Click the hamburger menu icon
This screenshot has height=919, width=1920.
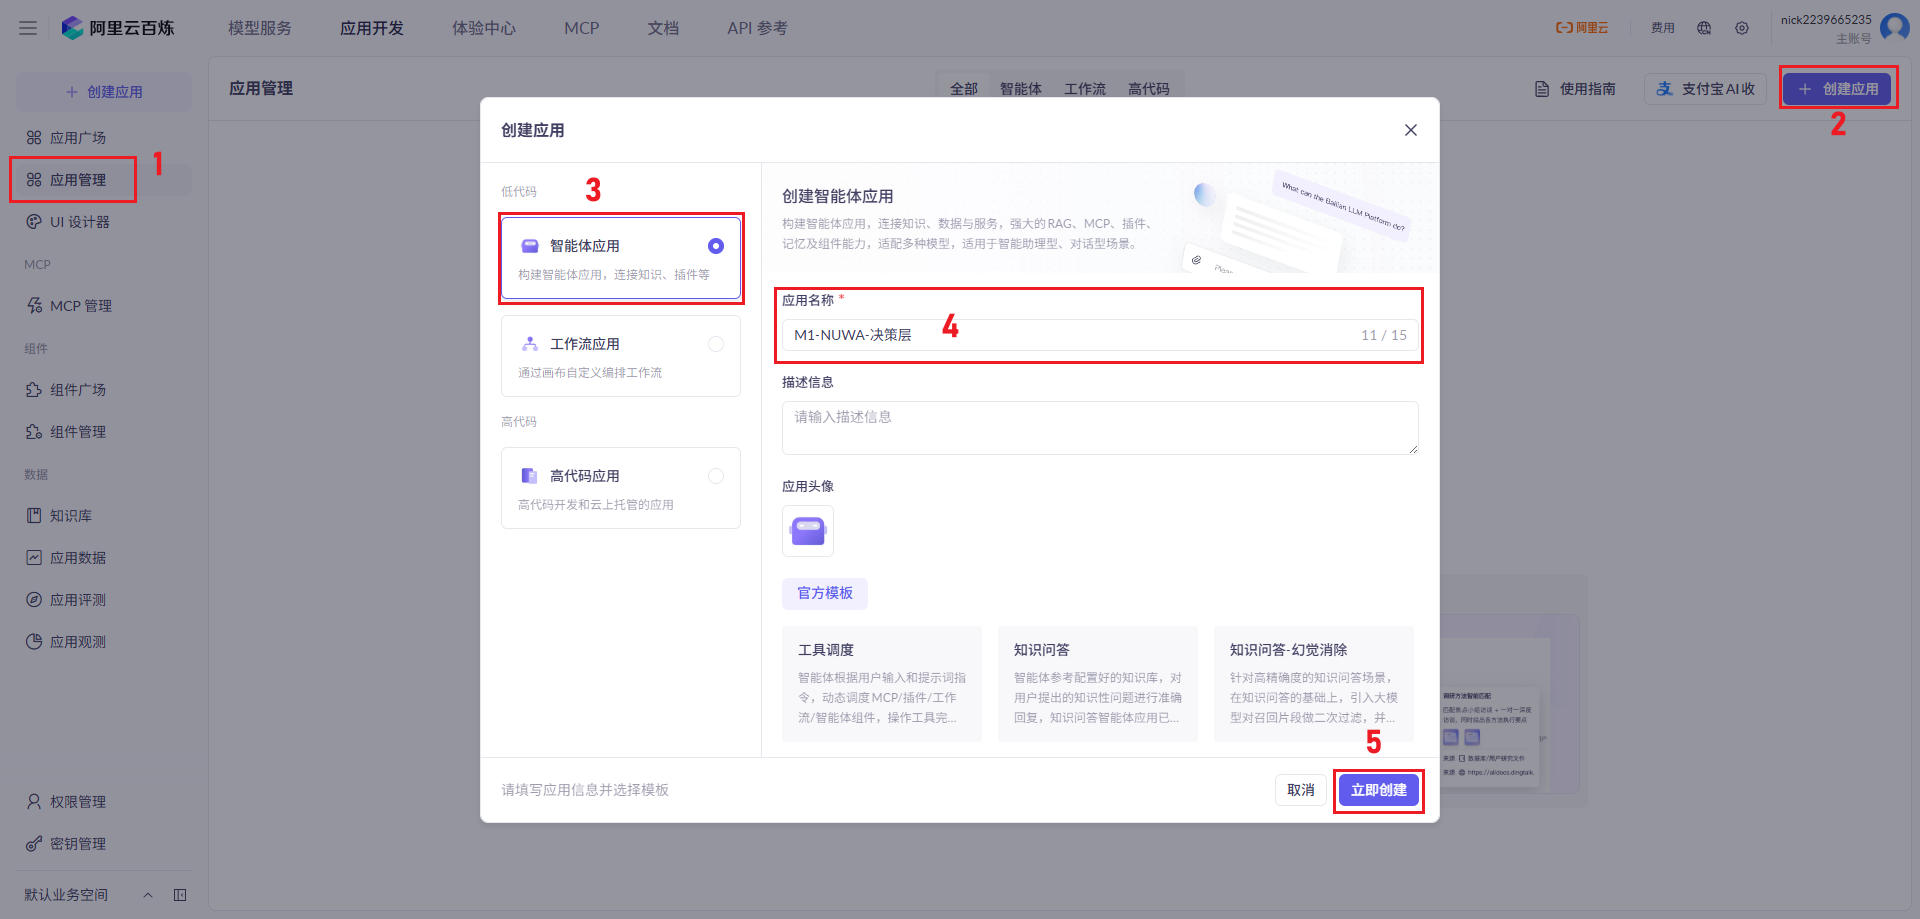[28, 28]
